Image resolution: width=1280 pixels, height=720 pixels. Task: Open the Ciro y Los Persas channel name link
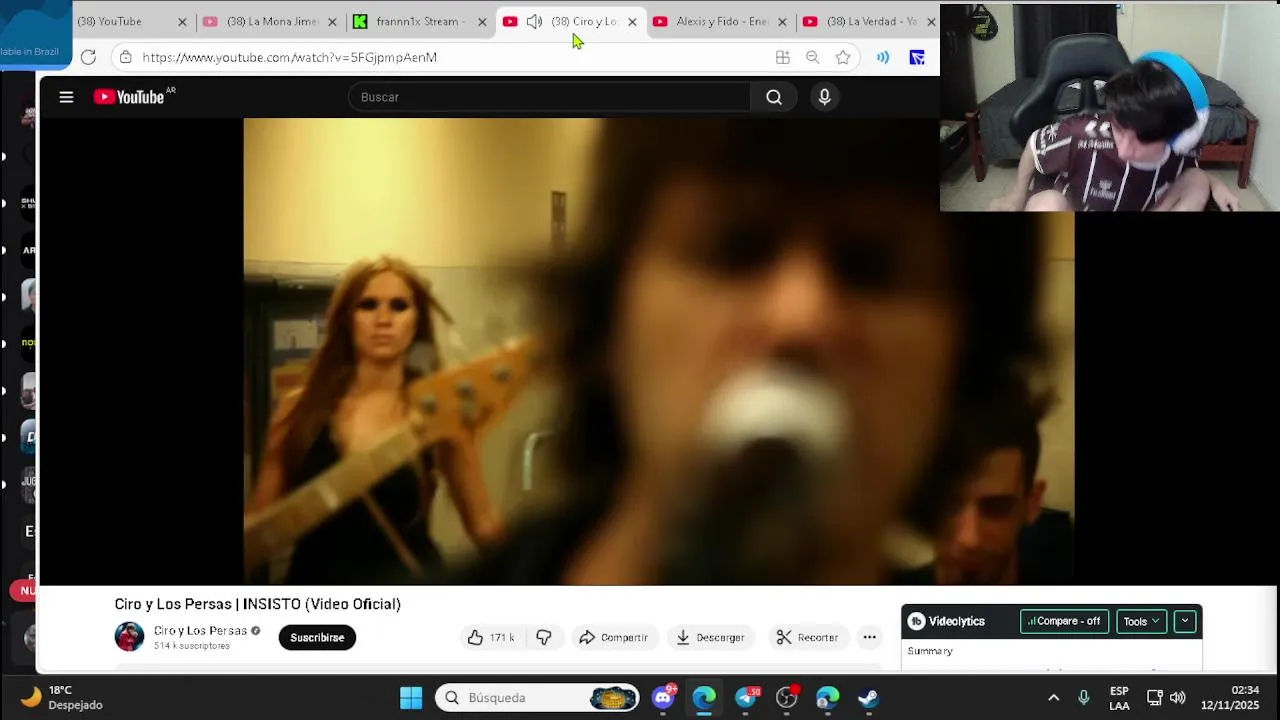tap(200, 630)
